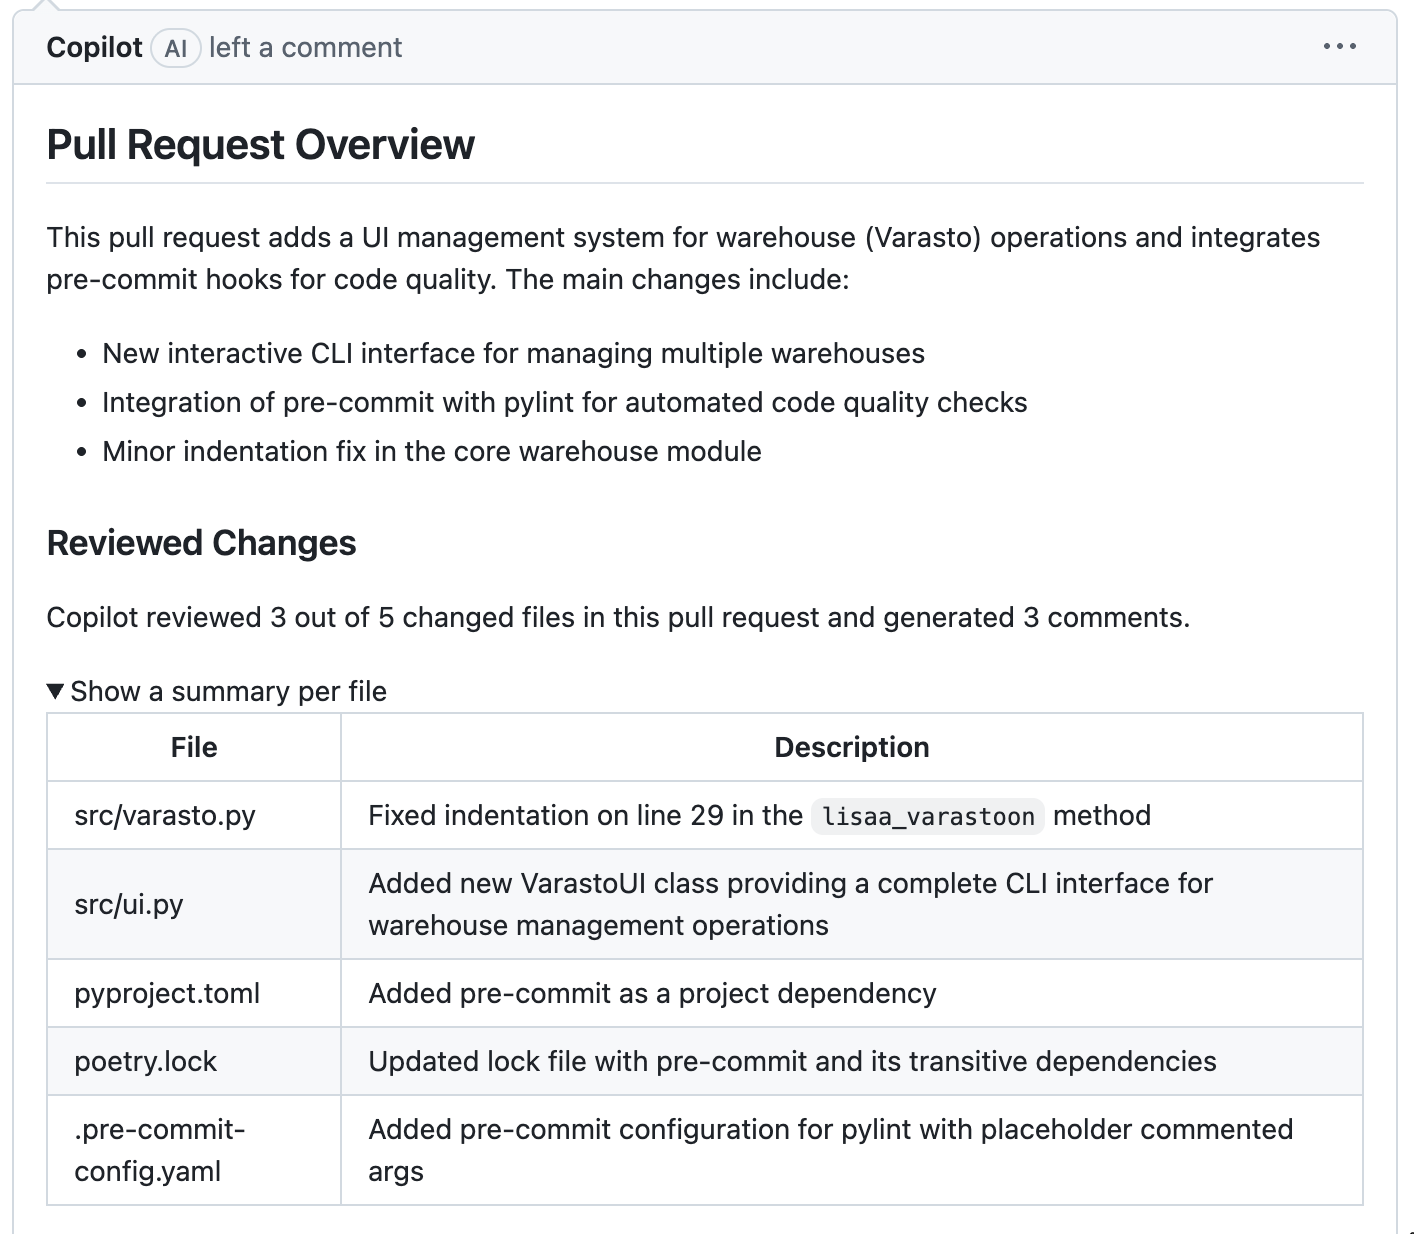Click the src/ui.py file cell
Viewport: 1414px width, 1234px height.
[x=129, y=904]
